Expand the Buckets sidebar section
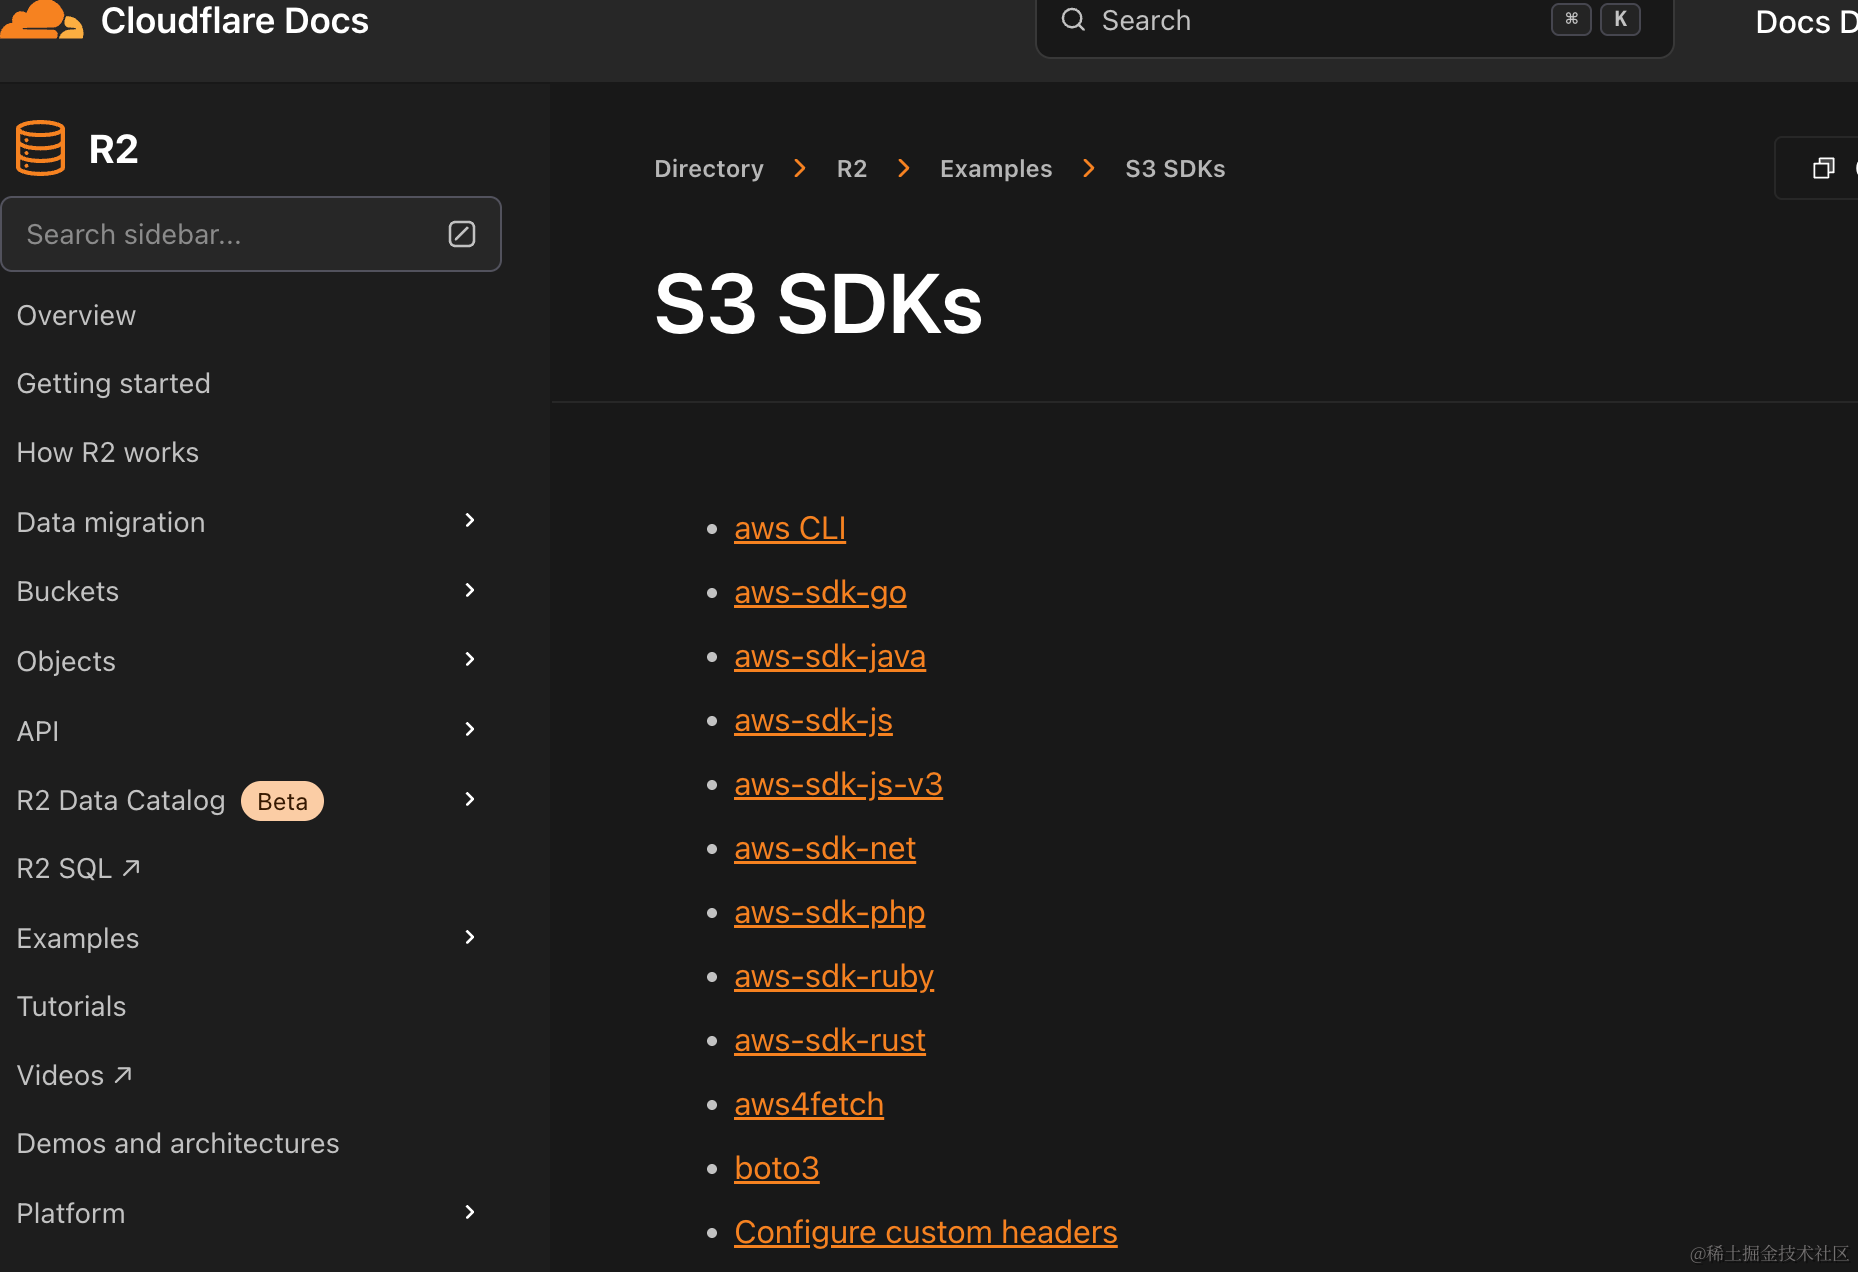Screen dimensions: 1858x1272 [x=470, y=590]
